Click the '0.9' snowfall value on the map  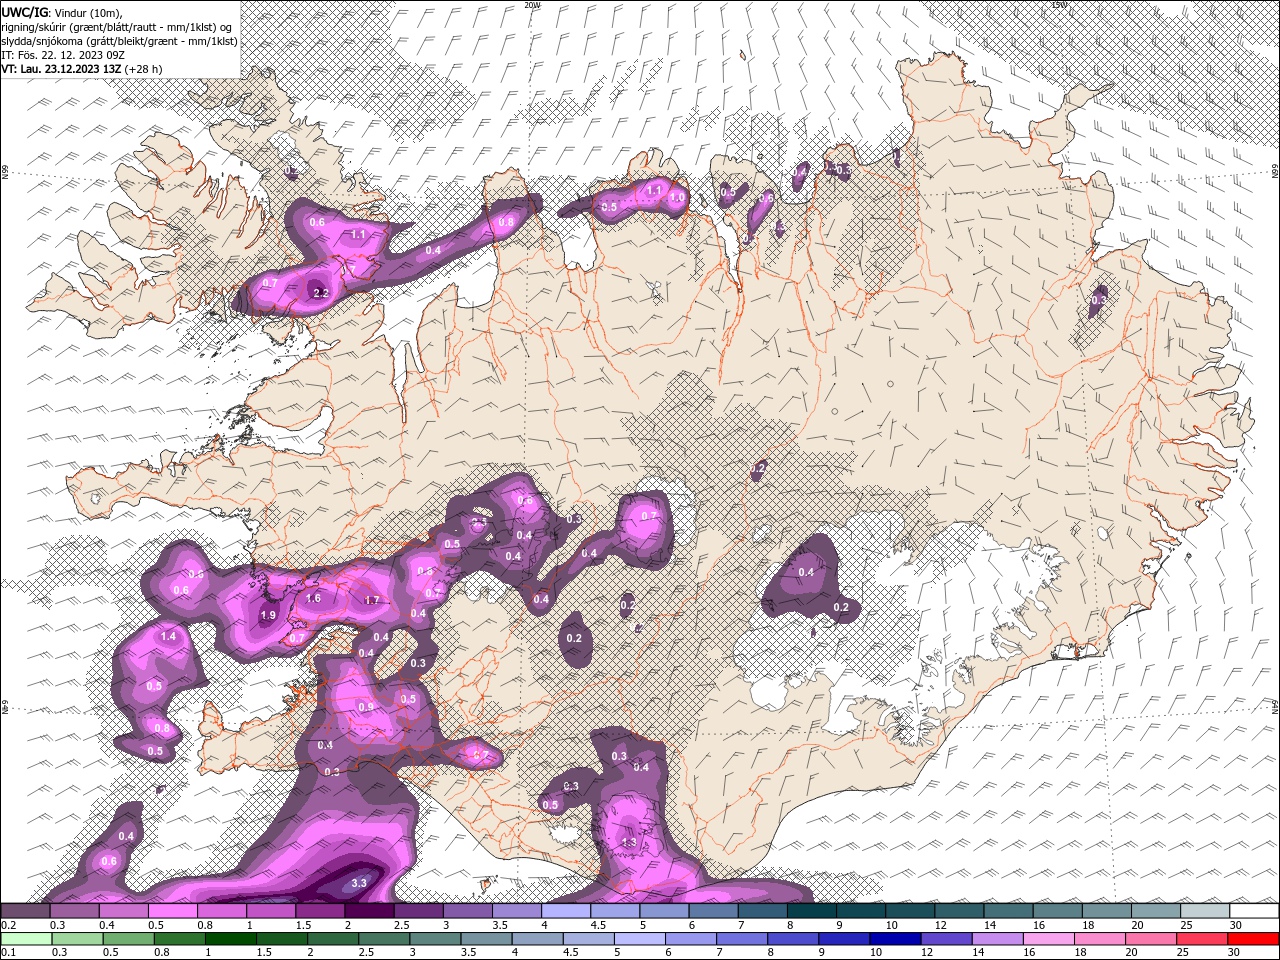pos(366,707)
